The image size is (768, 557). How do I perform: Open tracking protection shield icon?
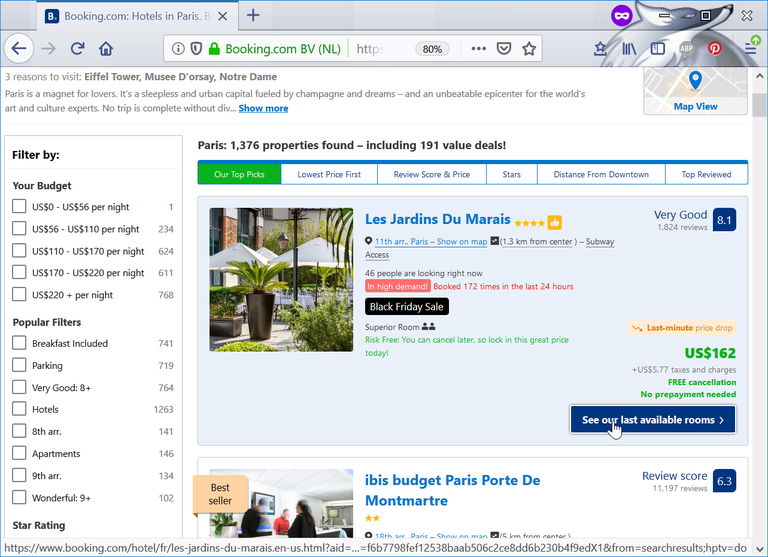pos(196,48)
